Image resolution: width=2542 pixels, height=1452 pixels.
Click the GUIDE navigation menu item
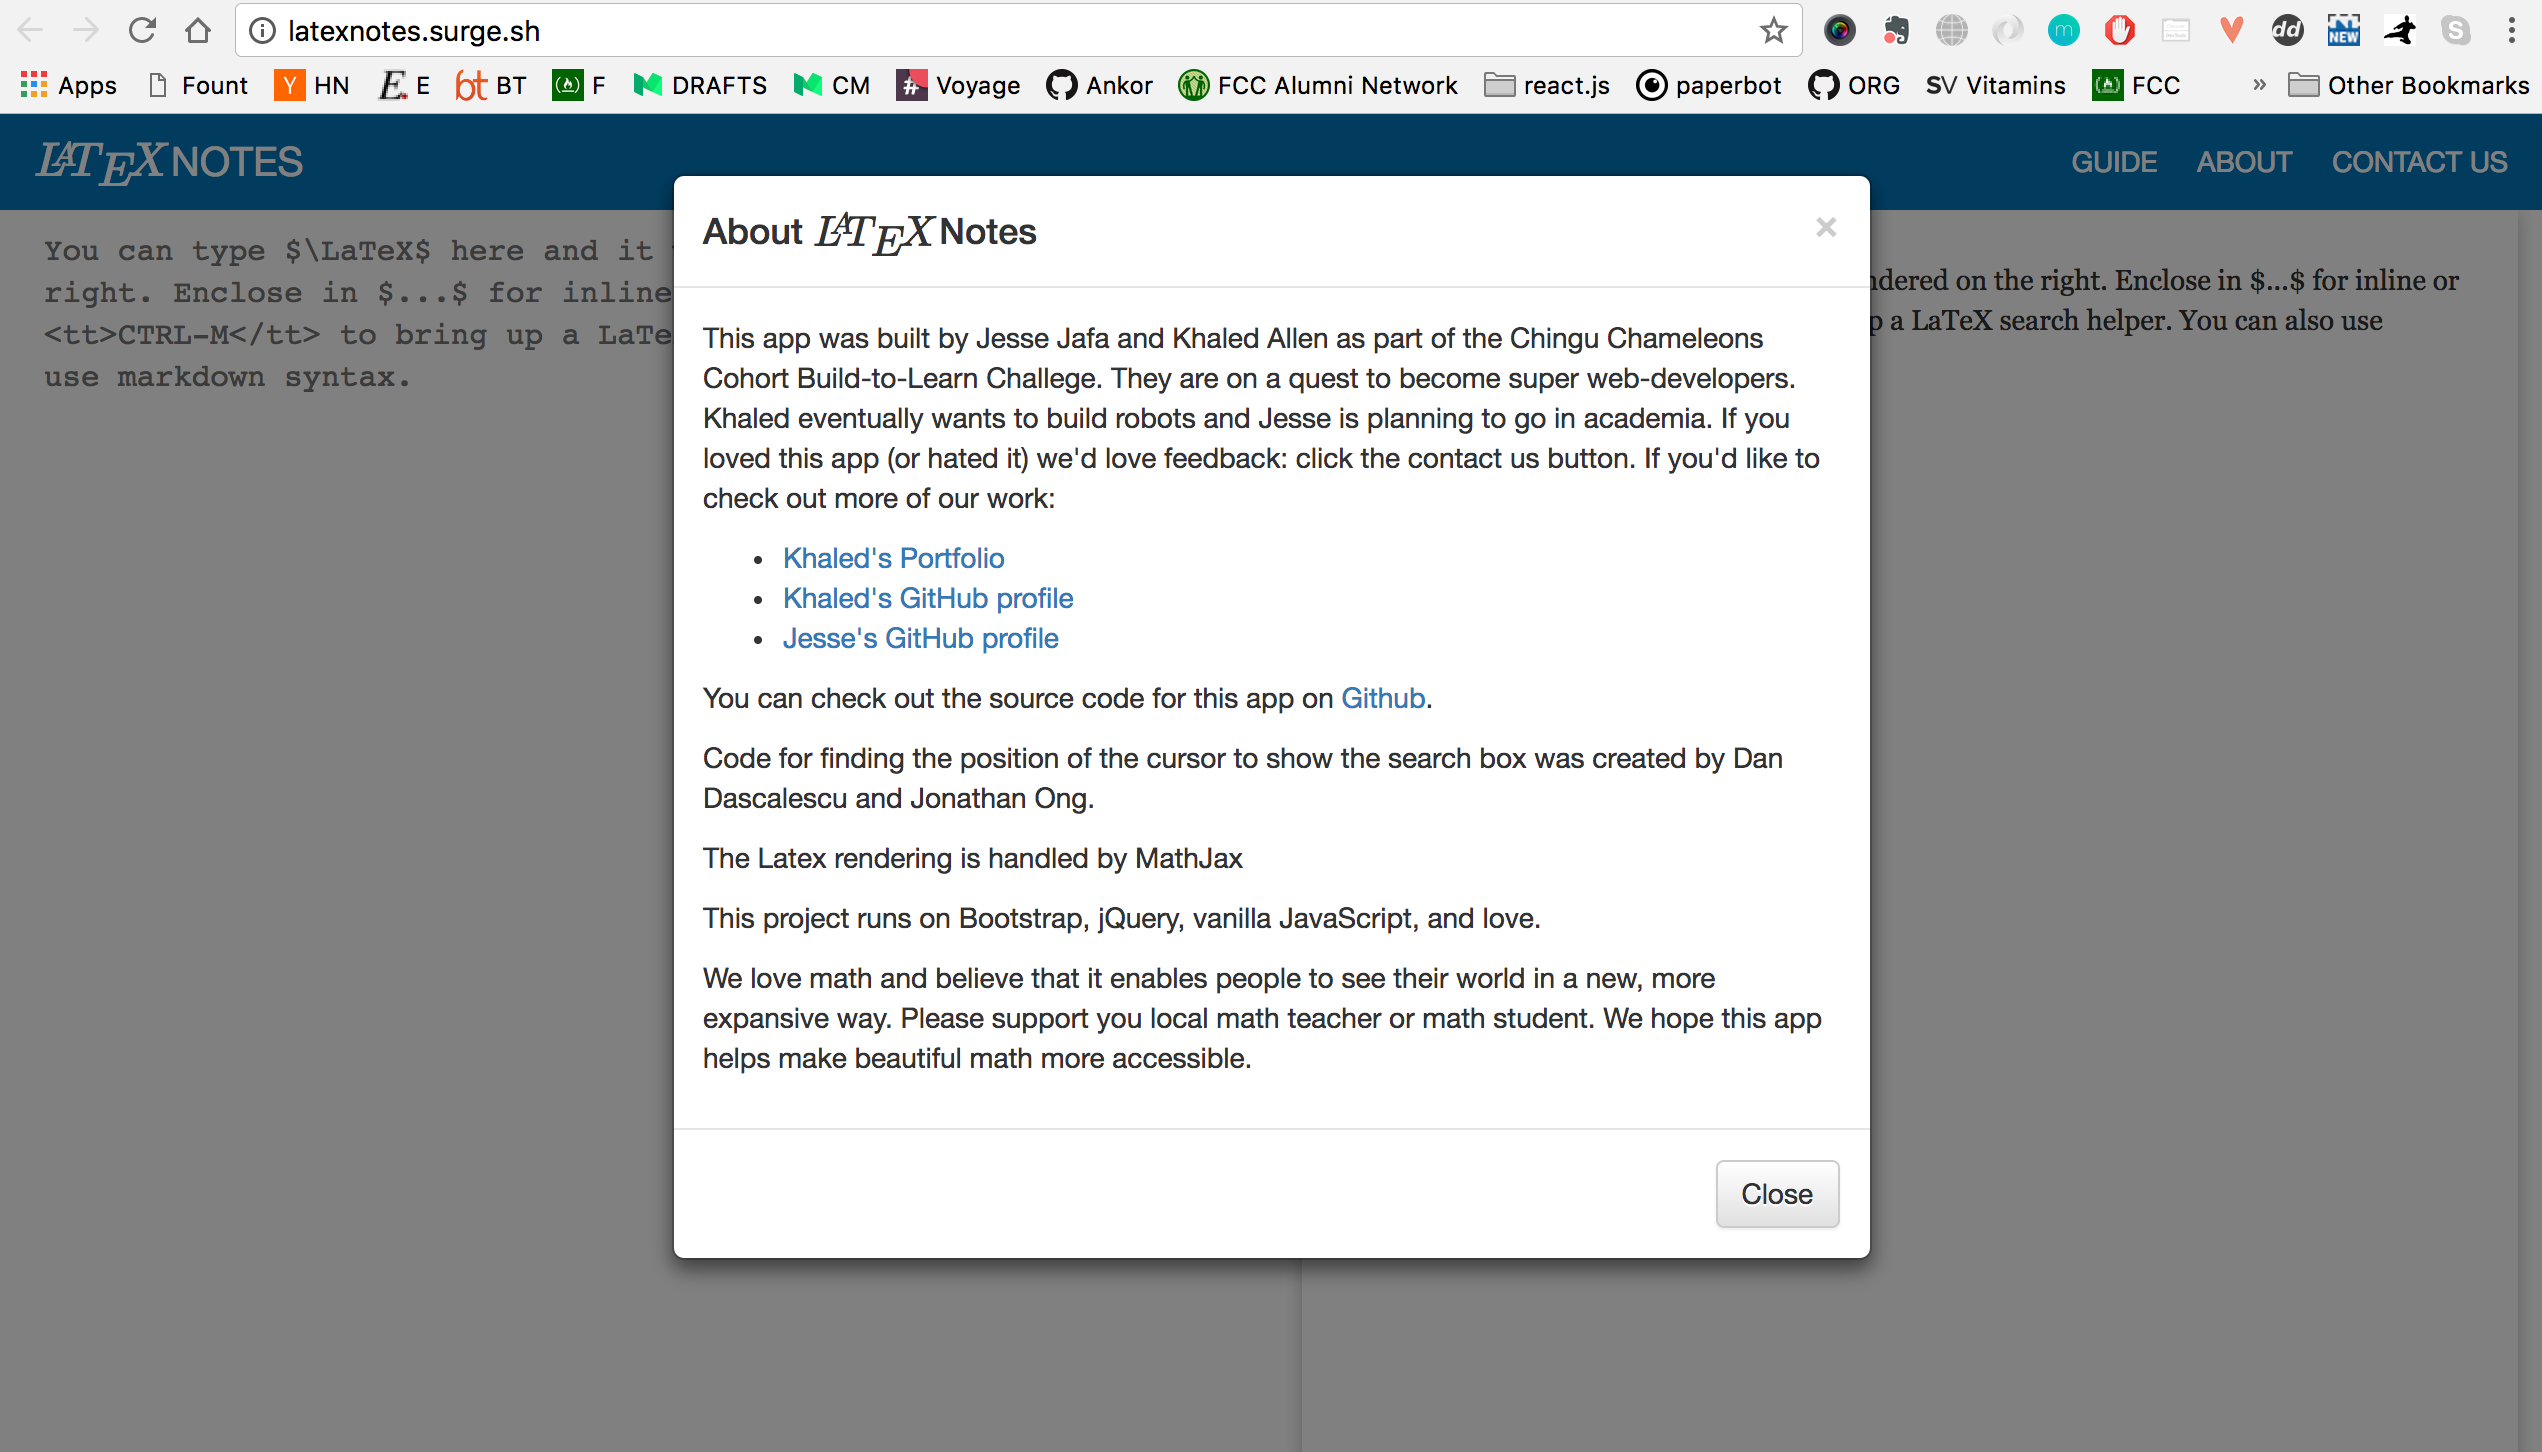[x=2113, y=162]
